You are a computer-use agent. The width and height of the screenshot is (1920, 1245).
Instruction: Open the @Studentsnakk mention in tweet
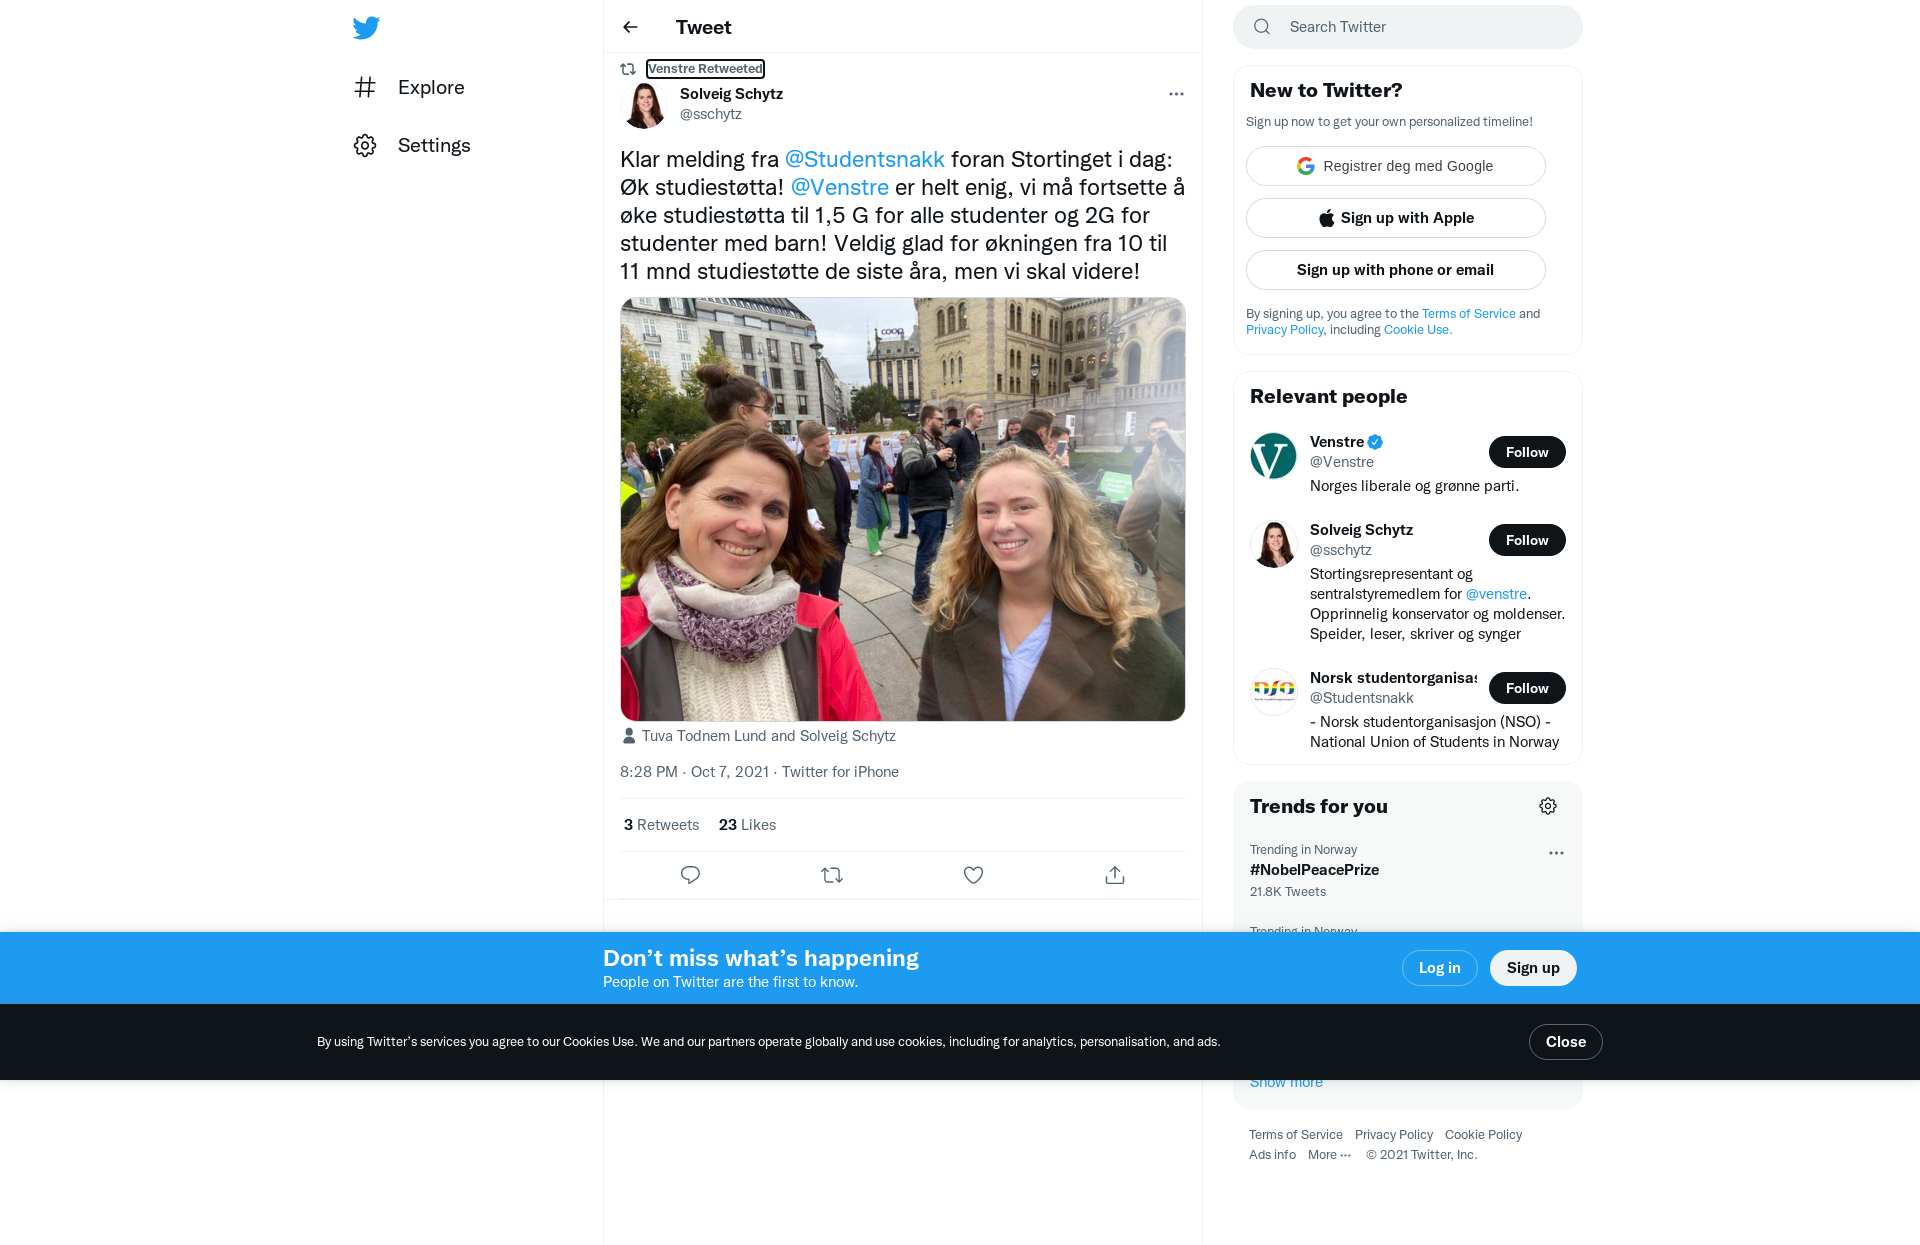click(x=864, y=159)
